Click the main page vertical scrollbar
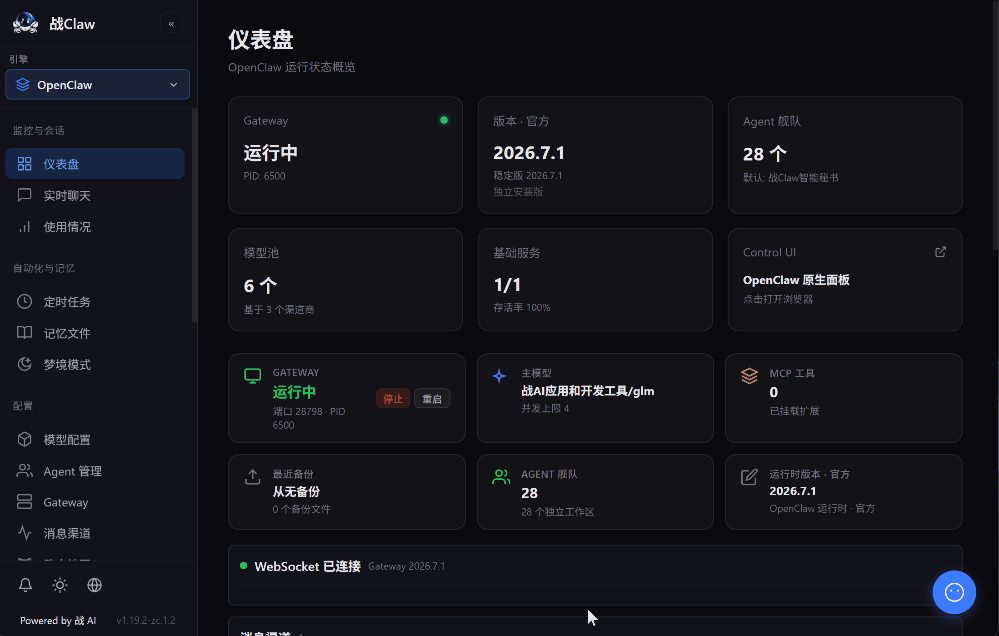The width and height of the screenshot is (999, 636). 996,124
